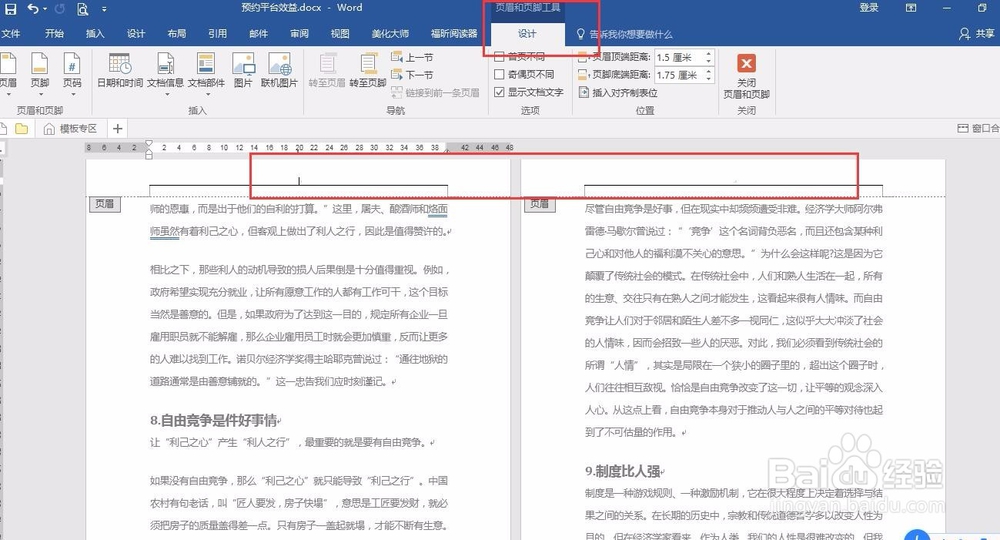Expand the 页脚 dropdown arrow

(40, 94)
